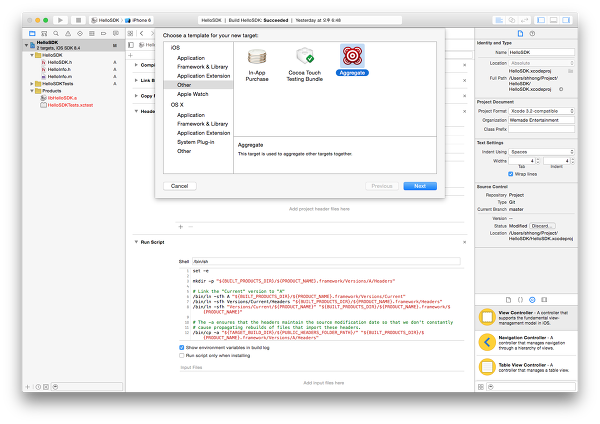Toggle the Utilities pane visibility
The height and width of the screenshot is (424, 600).
click(566, 20)
